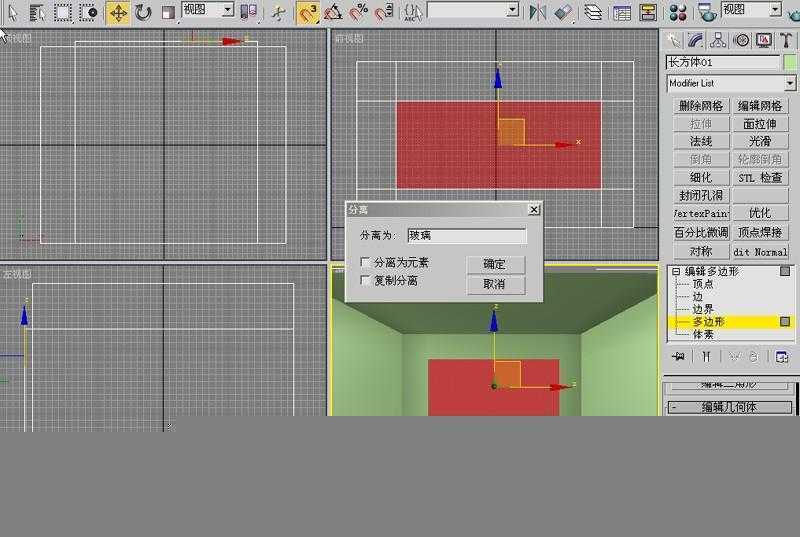This screenshot has width=800, height=537.
Task: Select the 边界 sub-object level
Action: pyautogui.click(x=703, y=309)
